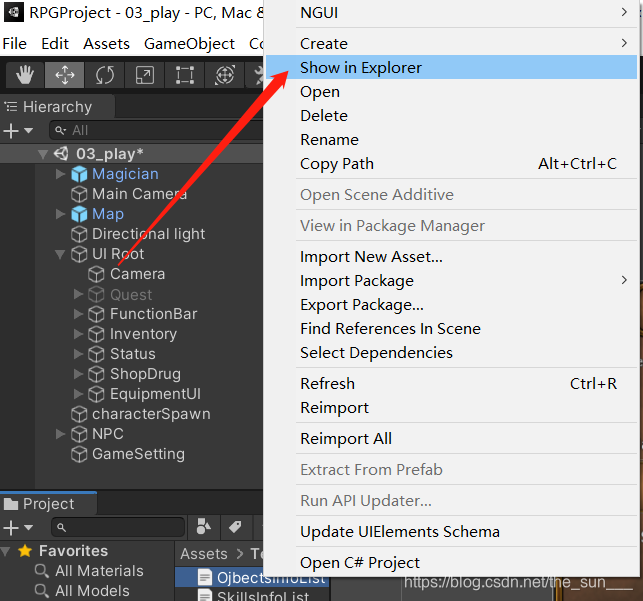Open the GameObject menu
643x601 pixels.
click(189, 43)
